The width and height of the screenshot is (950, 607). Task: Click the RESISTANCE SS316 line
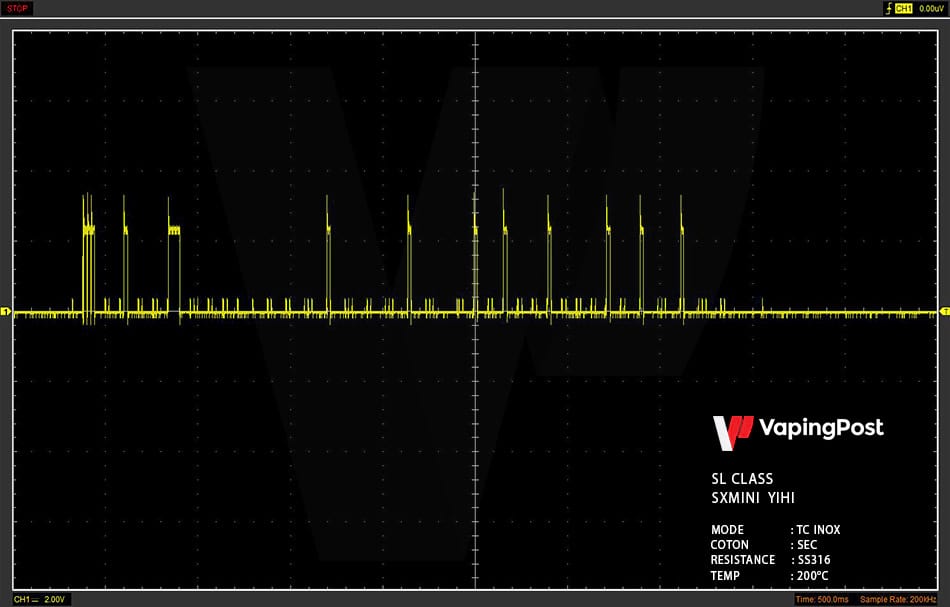click(771, 560)
